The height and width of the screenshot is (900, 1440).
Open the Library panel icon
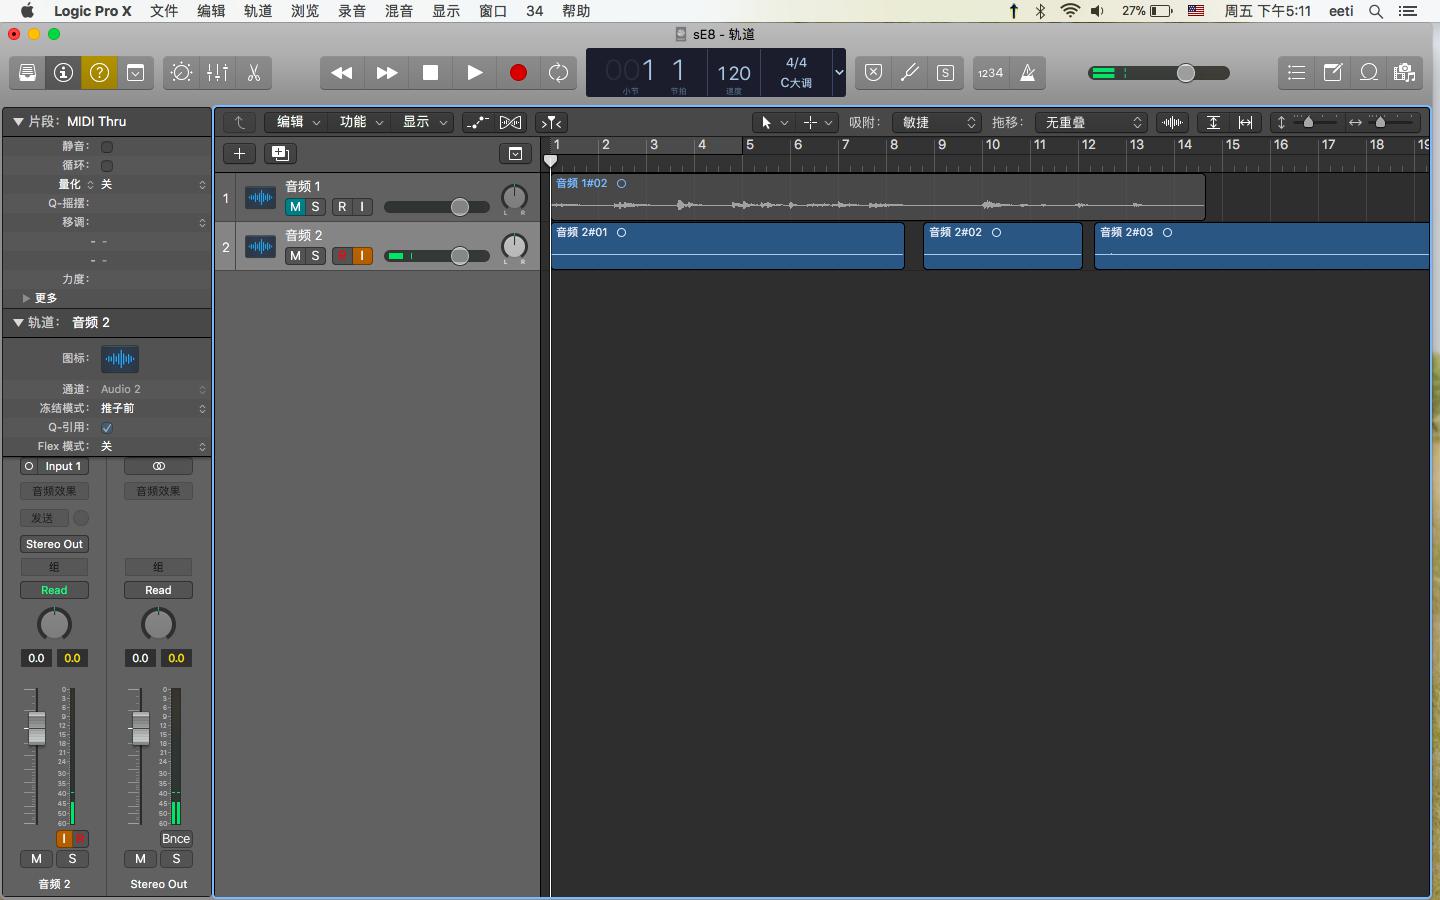tap(27, 73)
